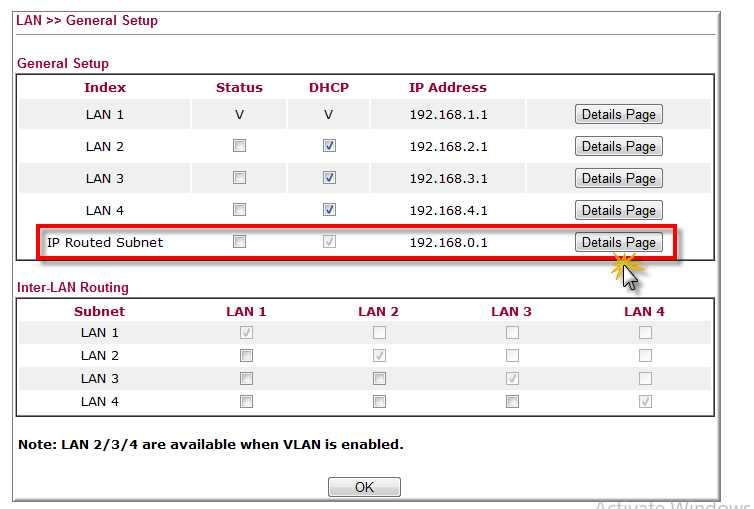Screen dimensions: 754x509
Task: Open Details Page for LAN 4
Action: [618, 210]
